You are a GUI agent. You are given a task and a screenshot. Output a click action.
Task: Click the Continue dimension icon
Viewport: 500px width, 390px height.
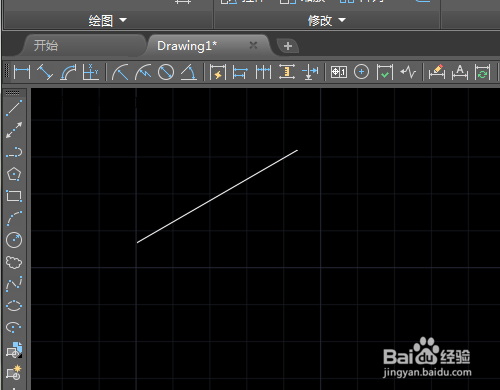[x=263, y=72]
